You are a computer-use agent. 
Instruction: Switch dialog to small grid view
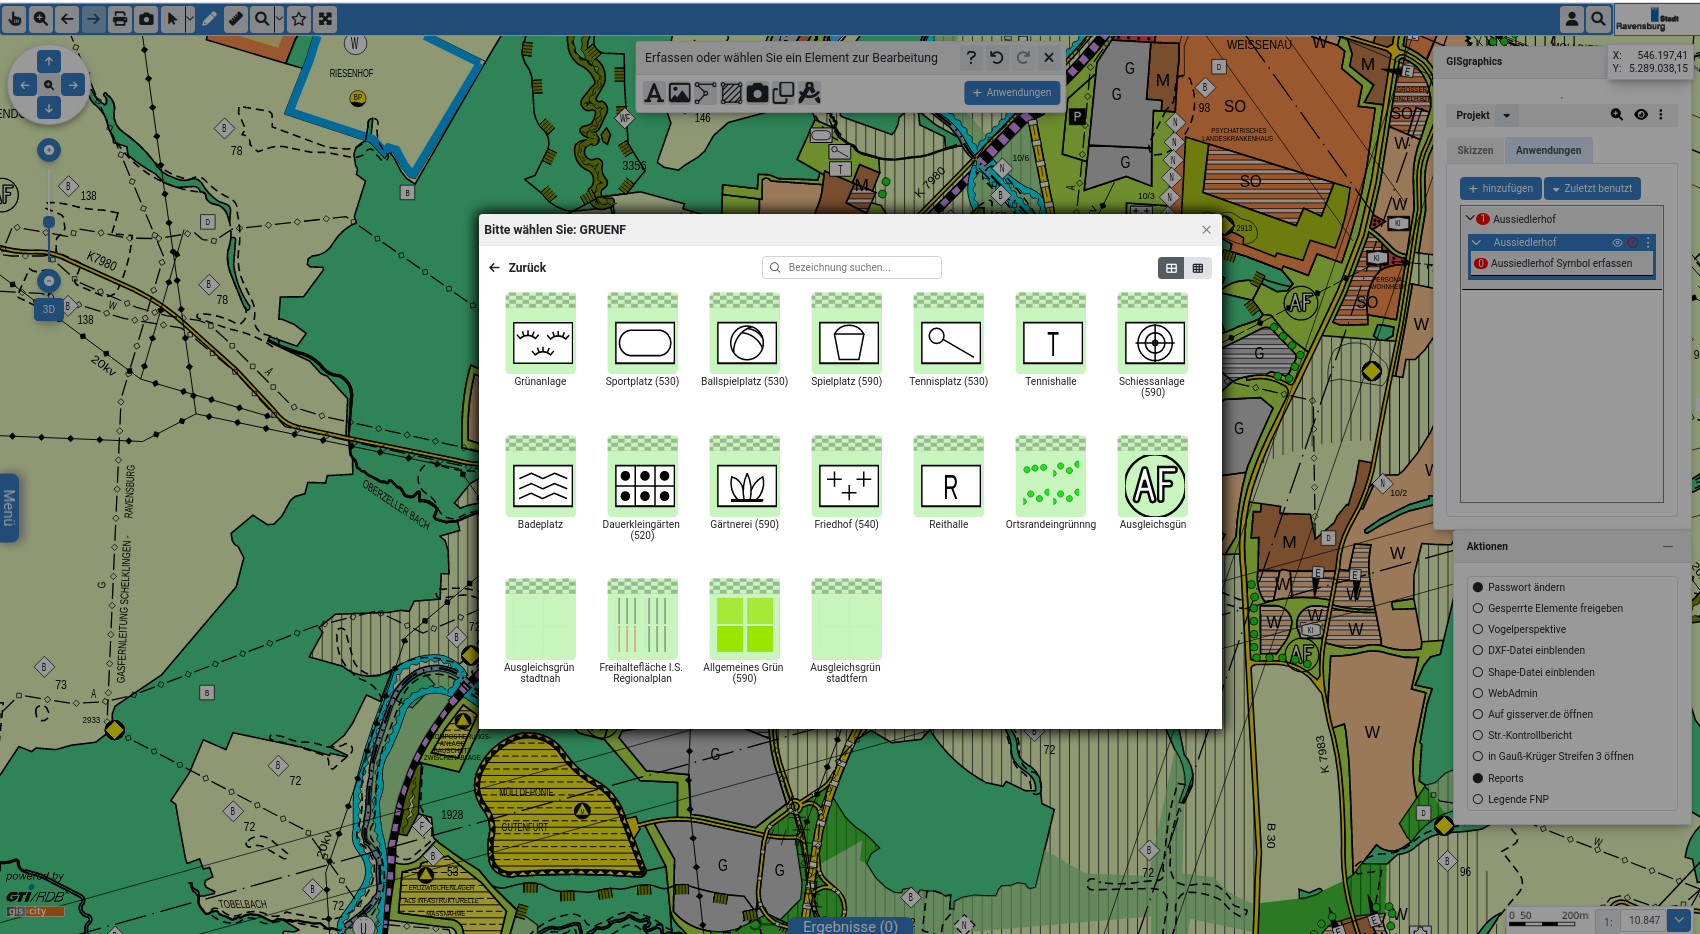(x=1197, y=268)
